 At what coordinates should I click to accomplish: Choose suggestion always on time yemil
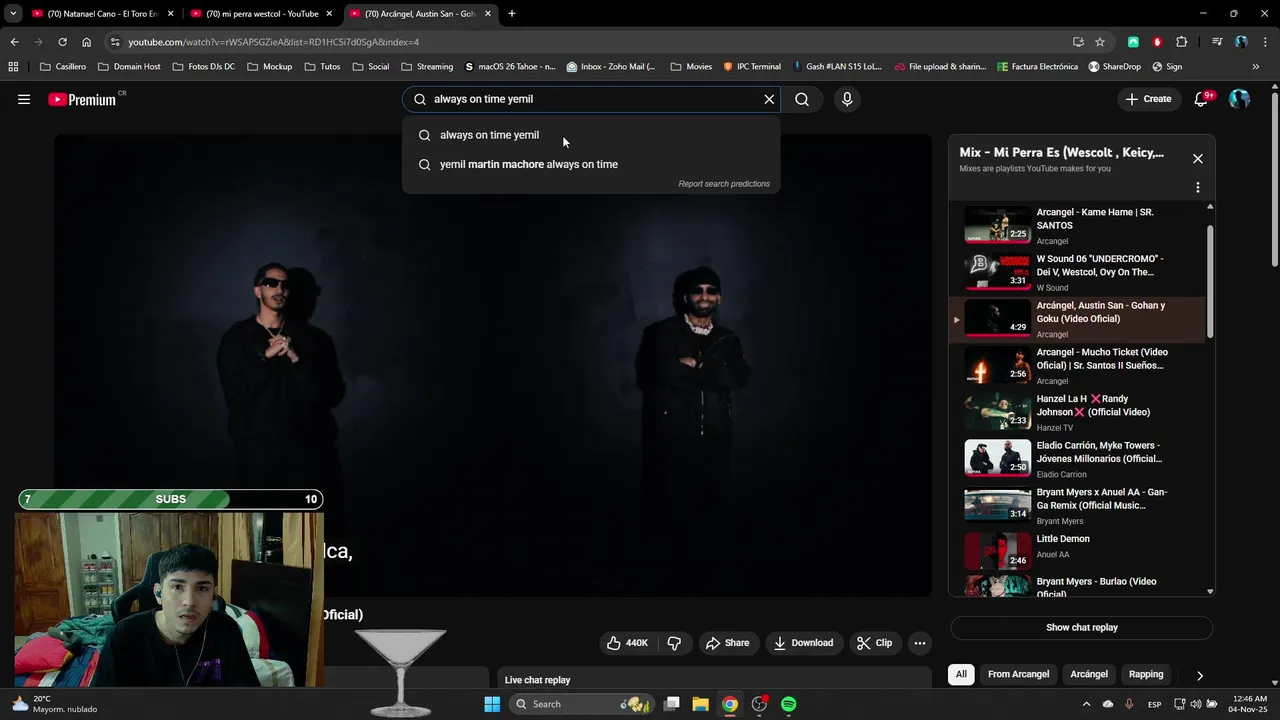591,135
